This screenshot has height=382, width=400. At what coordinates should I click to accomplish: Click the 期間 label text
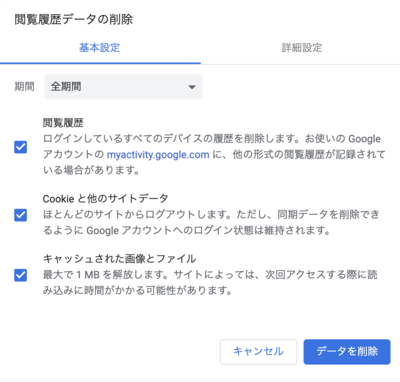coord(24,87)
